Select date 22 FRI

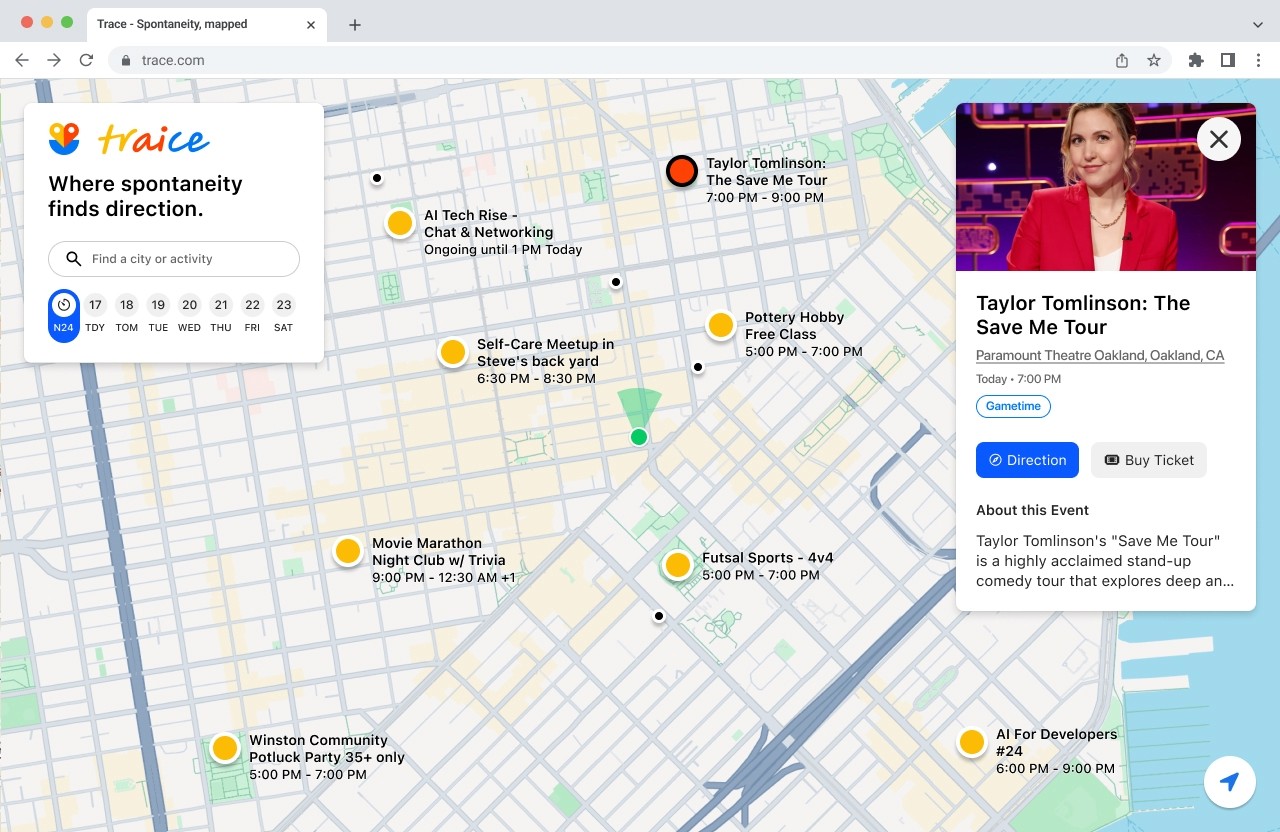[x=252, y=315]
